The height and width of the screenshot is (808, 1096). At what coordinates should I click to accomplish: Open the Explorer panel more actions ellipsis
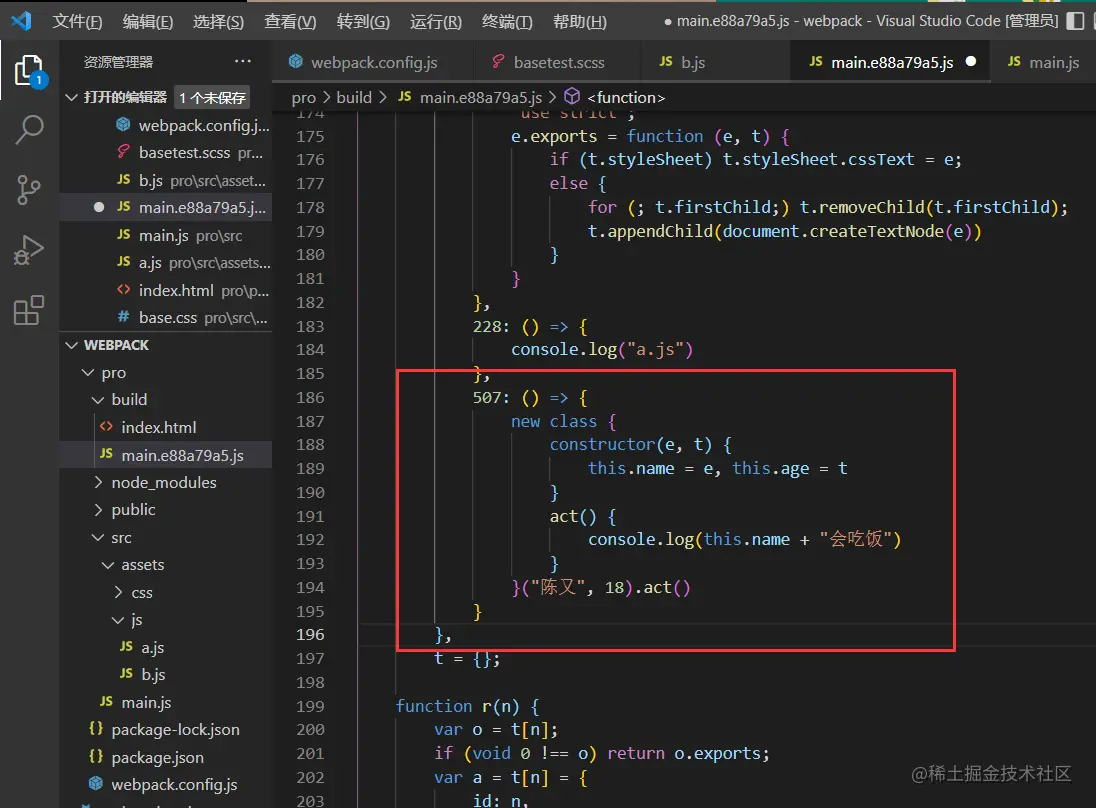click(243, 62)
